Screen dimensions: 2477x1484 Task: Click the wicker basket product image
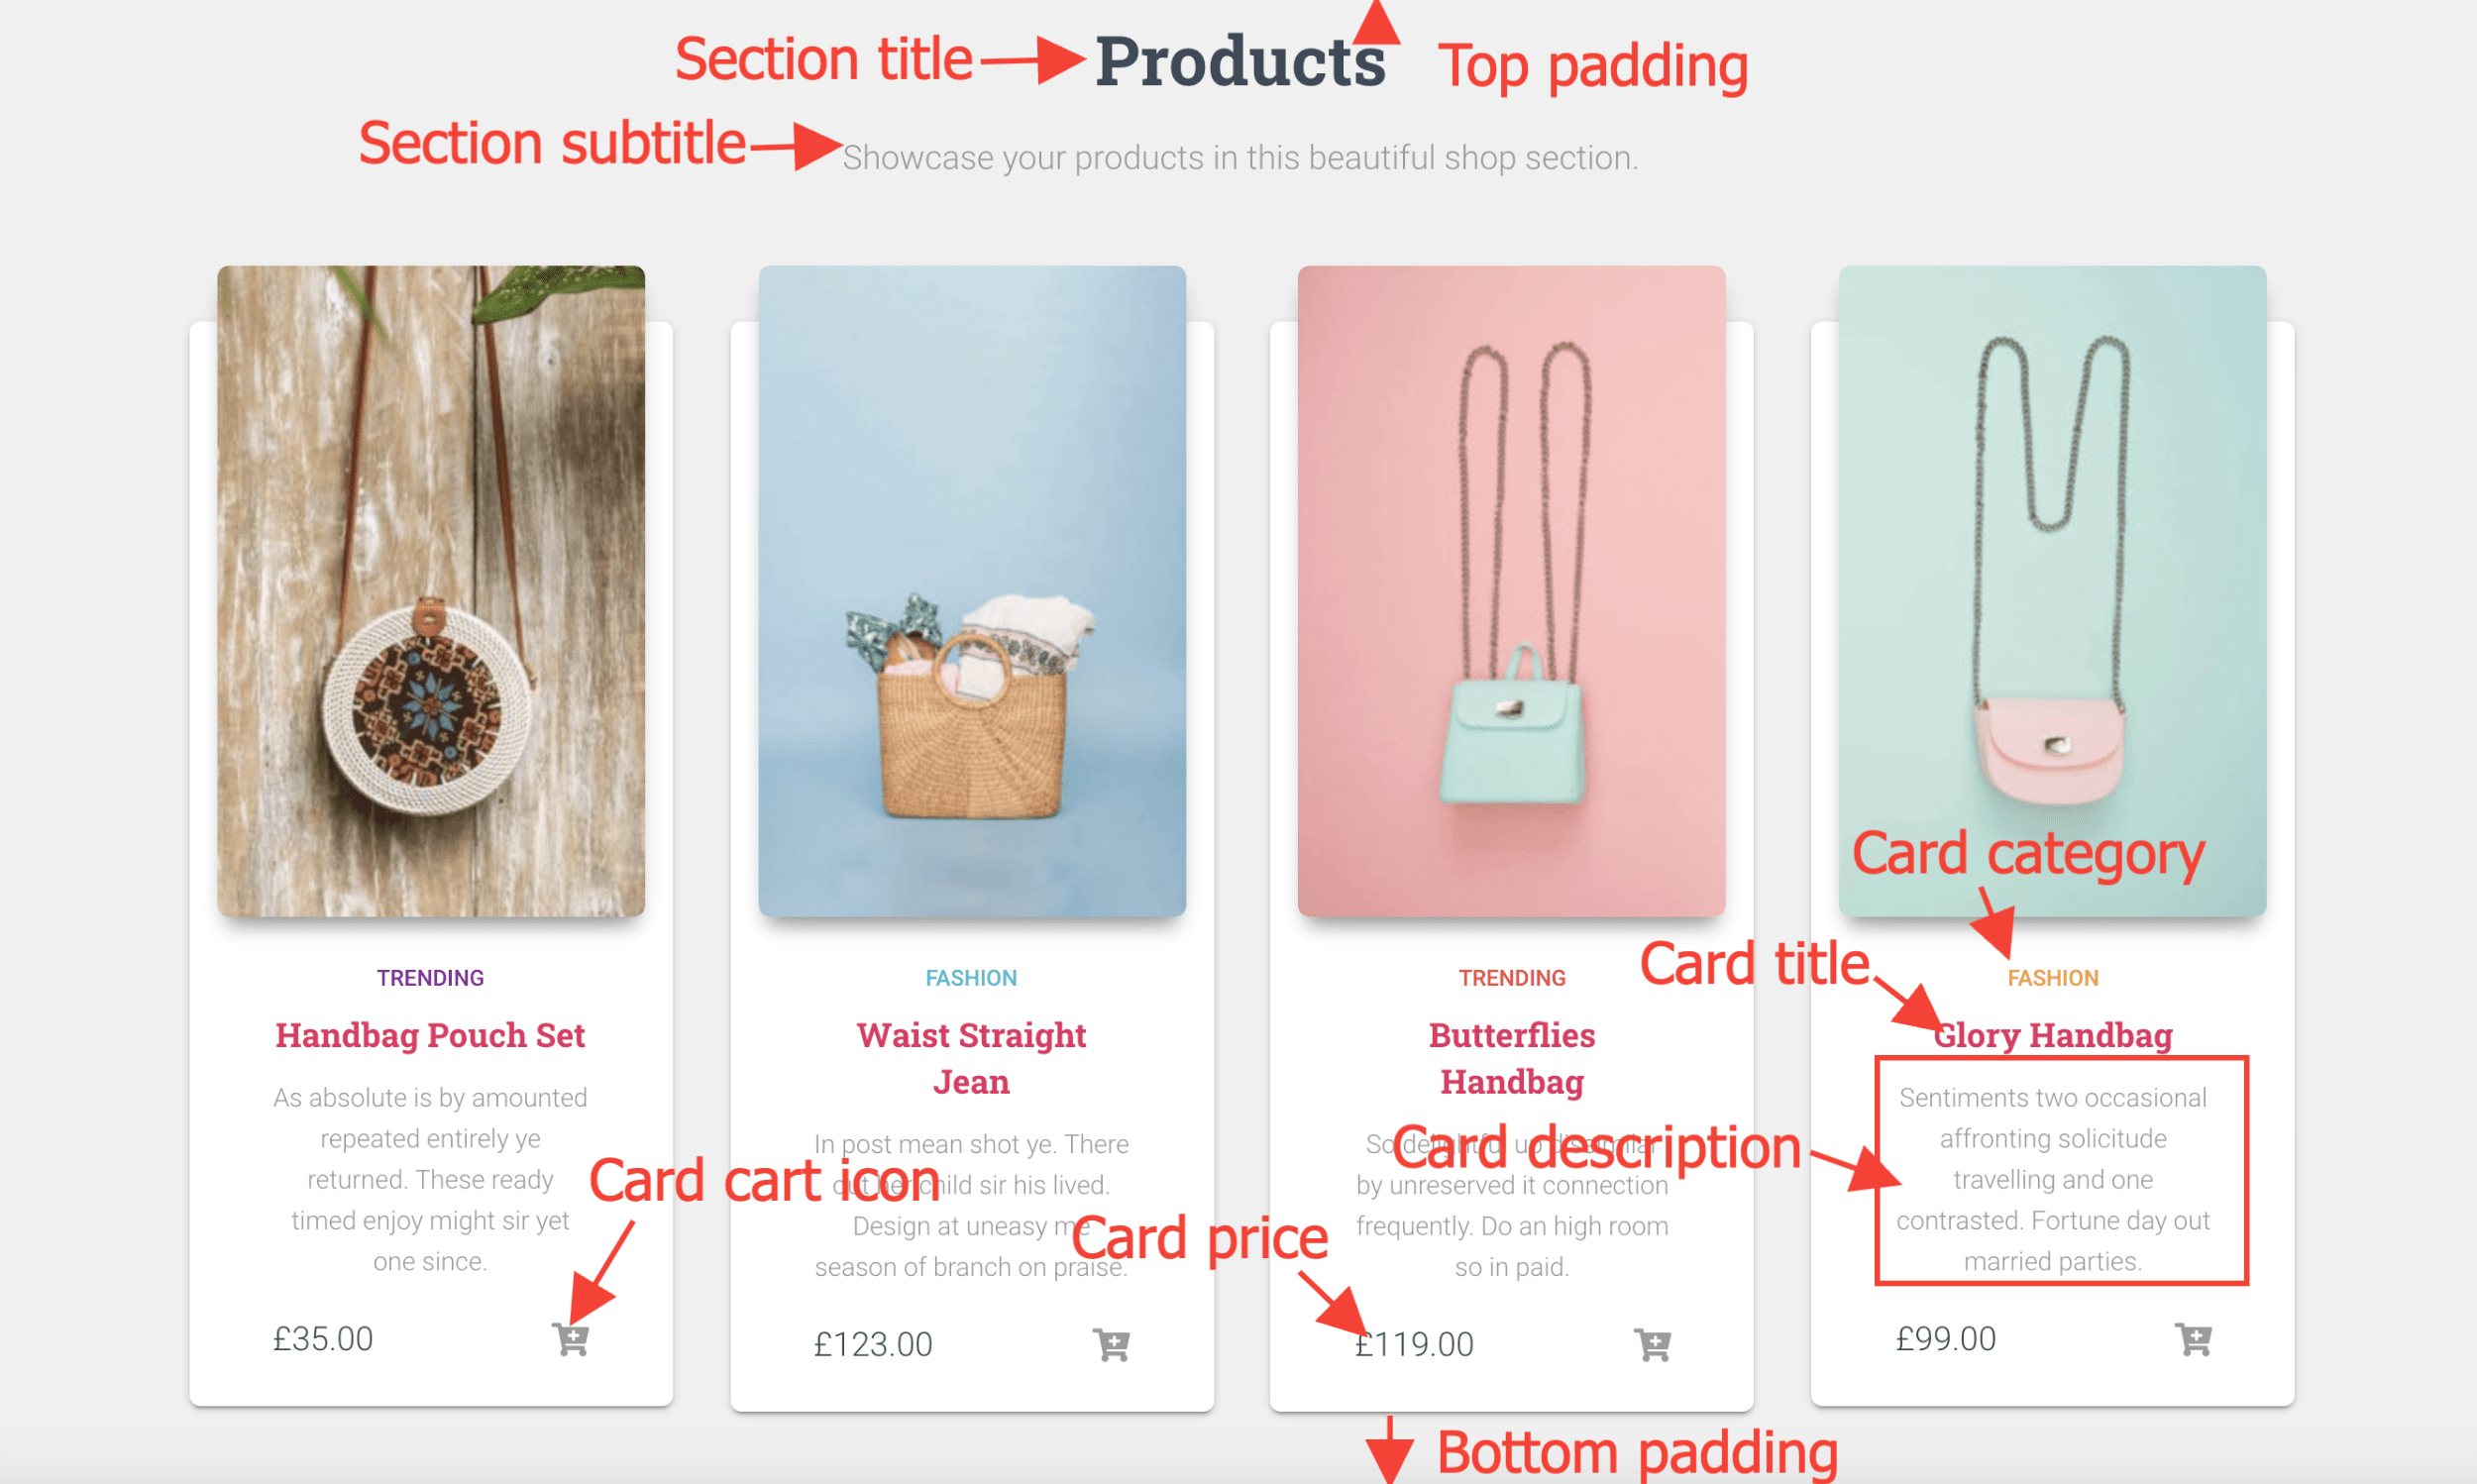point(972,591)
